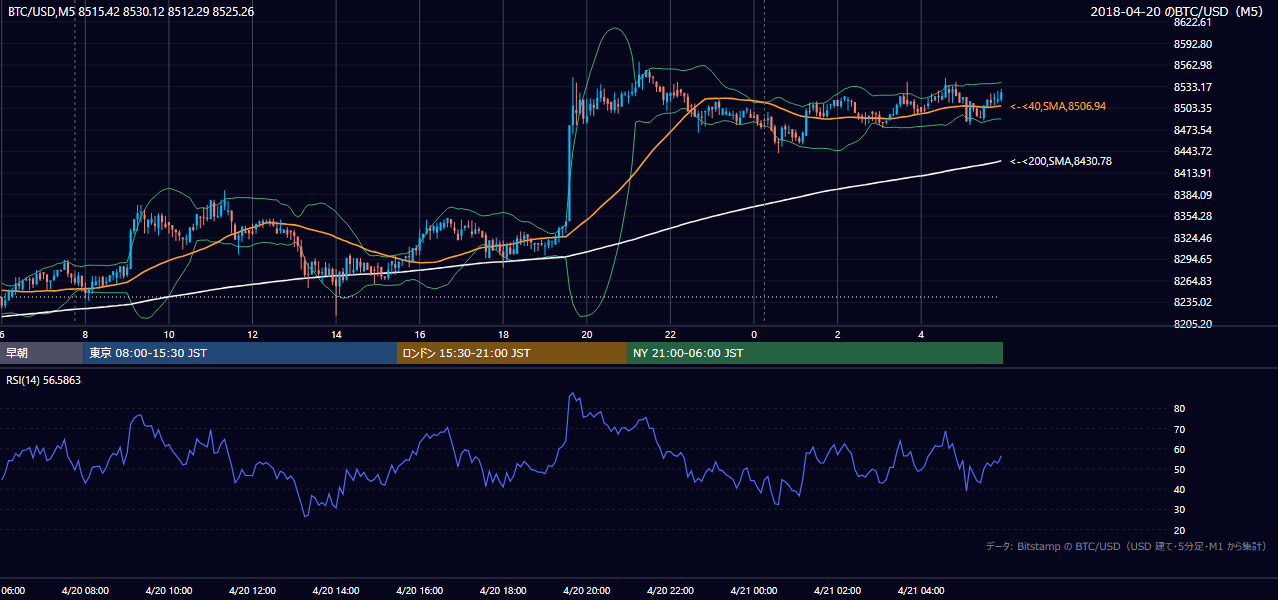The image size is (1278, 600).
Task: Click the 4/21 00:00 time axis label
Action: [754, 591]
